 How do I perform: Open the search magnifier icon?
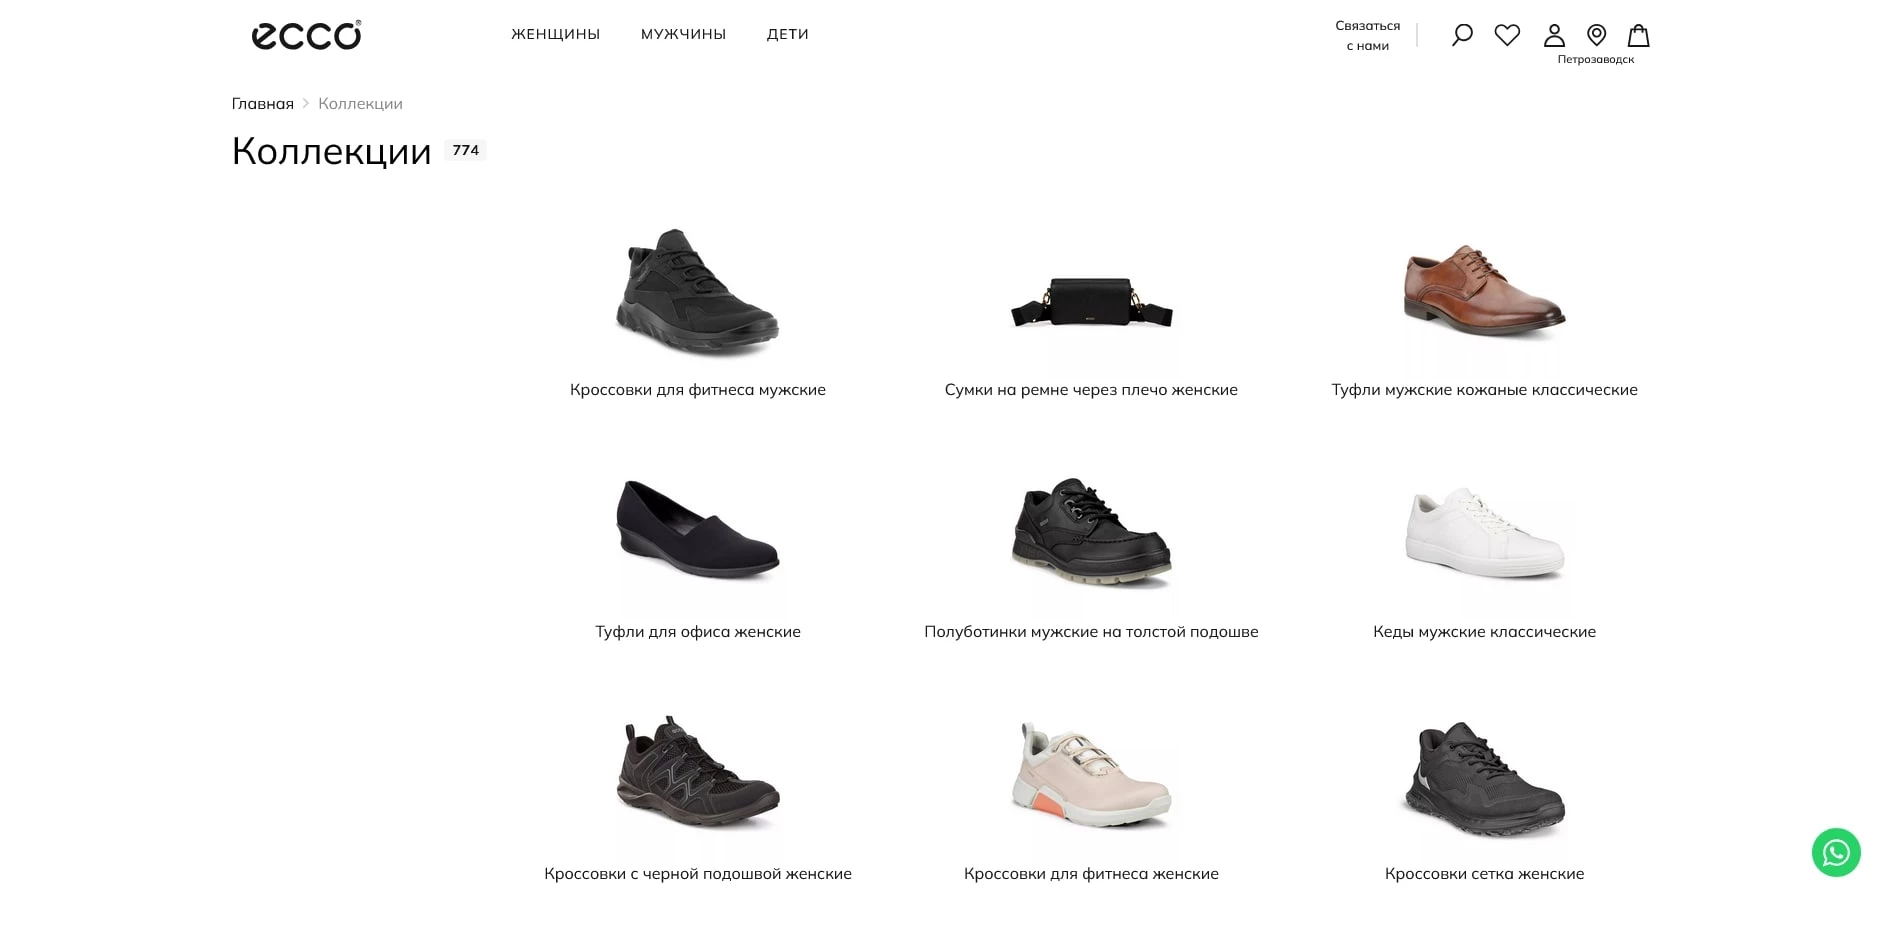(1462, 35)
